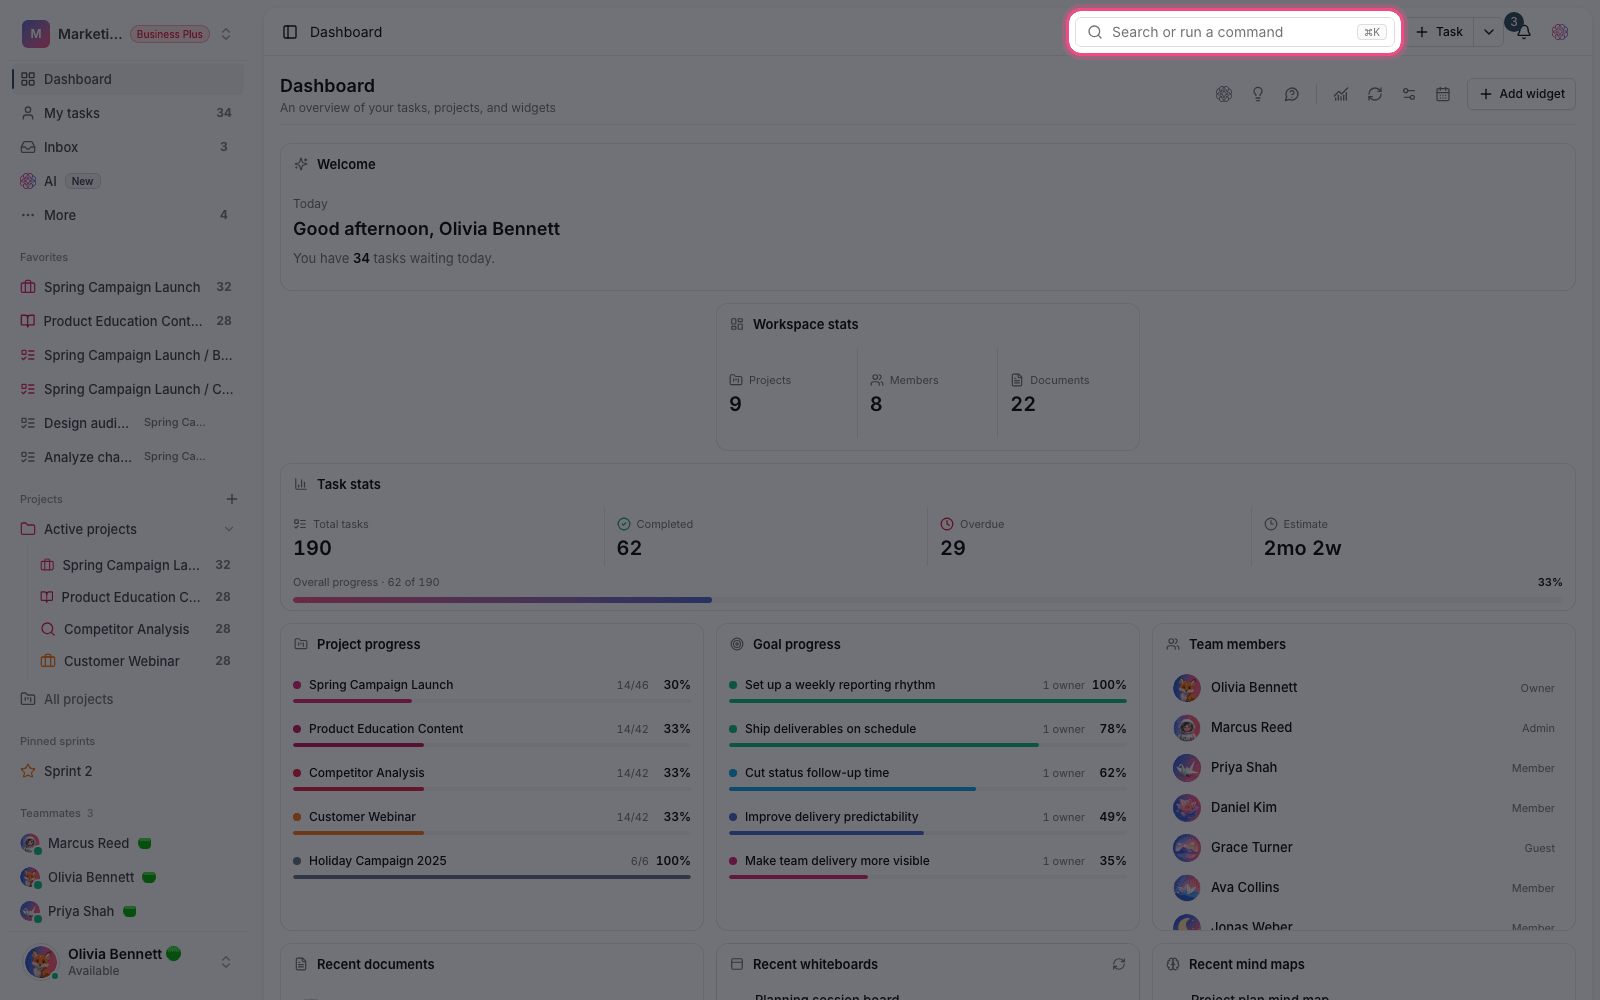This screenshot has width=1600, height=1000.
Task: Open the help chat question icon
Action: [x=1292, y=94]
